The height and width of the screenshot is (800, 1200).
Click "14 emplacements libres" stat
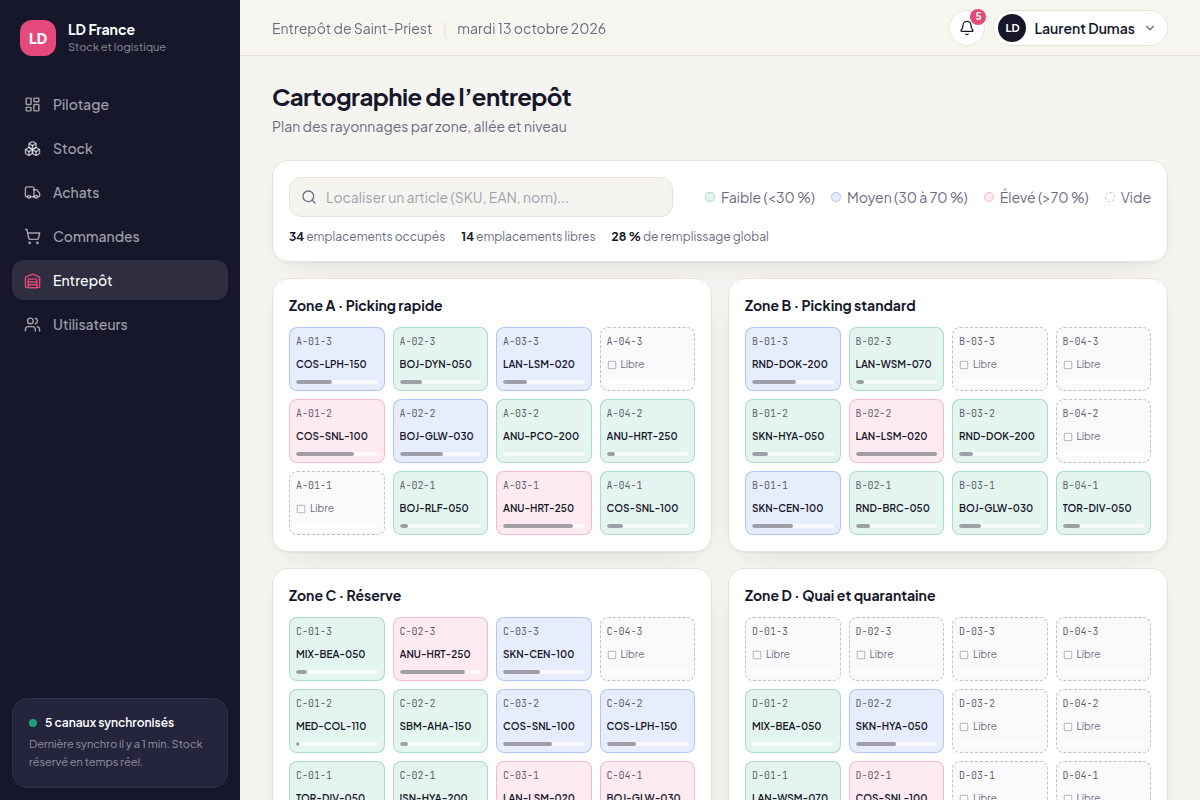(x=528, y=237)
